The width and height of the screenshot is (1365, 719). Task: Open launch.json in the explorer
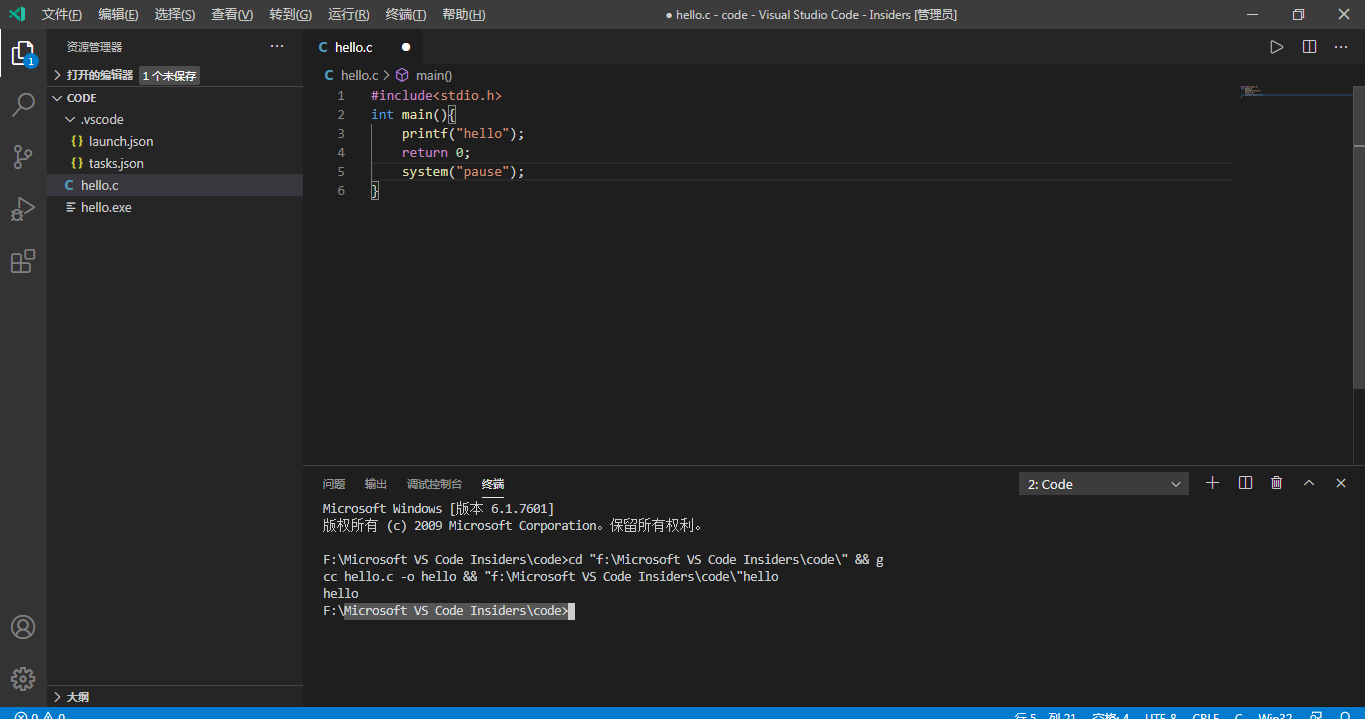(x=175, y=141)
